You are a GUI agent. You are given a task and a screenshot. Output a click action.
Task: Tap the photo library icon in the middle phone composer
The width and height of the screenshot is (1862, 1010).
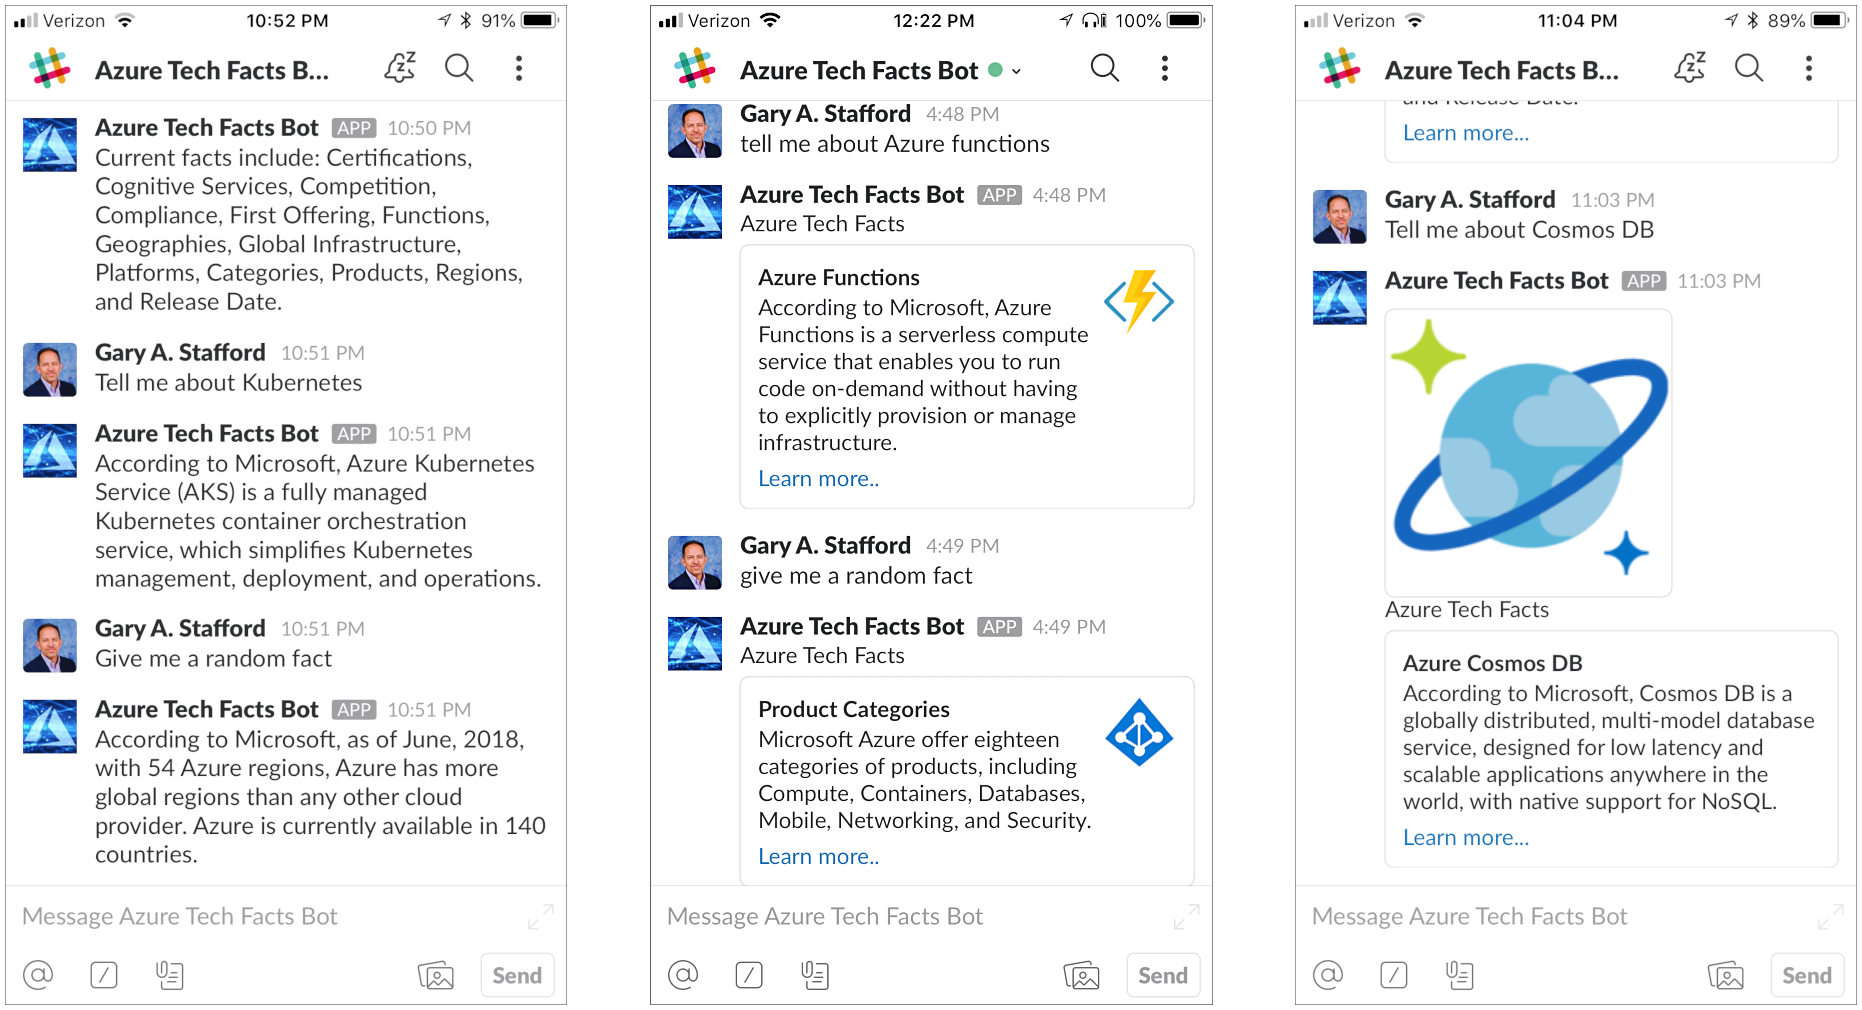1081,975
